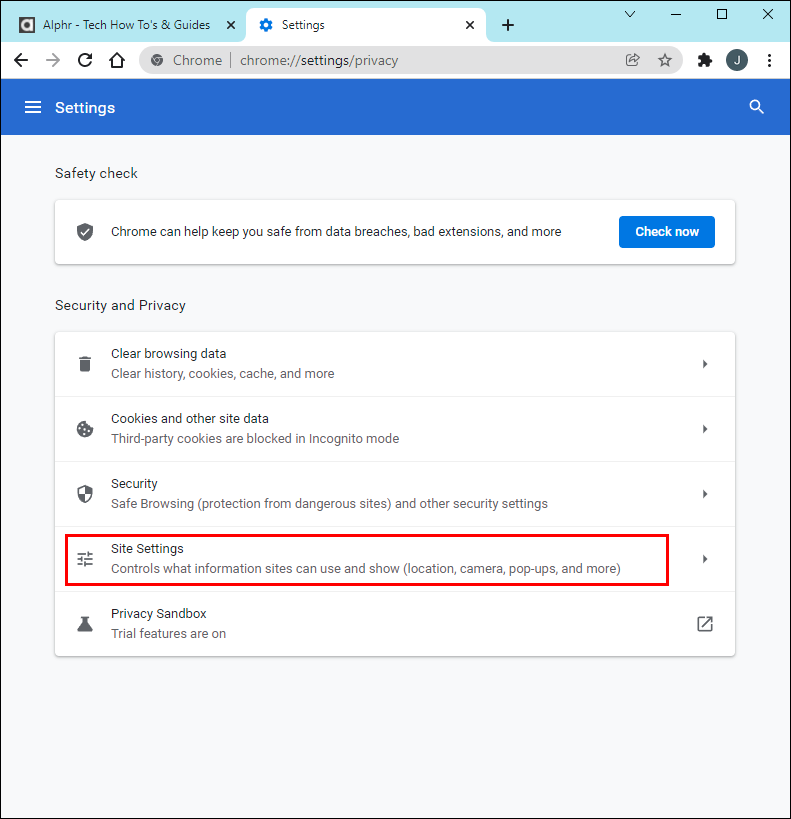Click the reload page icon

(x=85, y=60)
